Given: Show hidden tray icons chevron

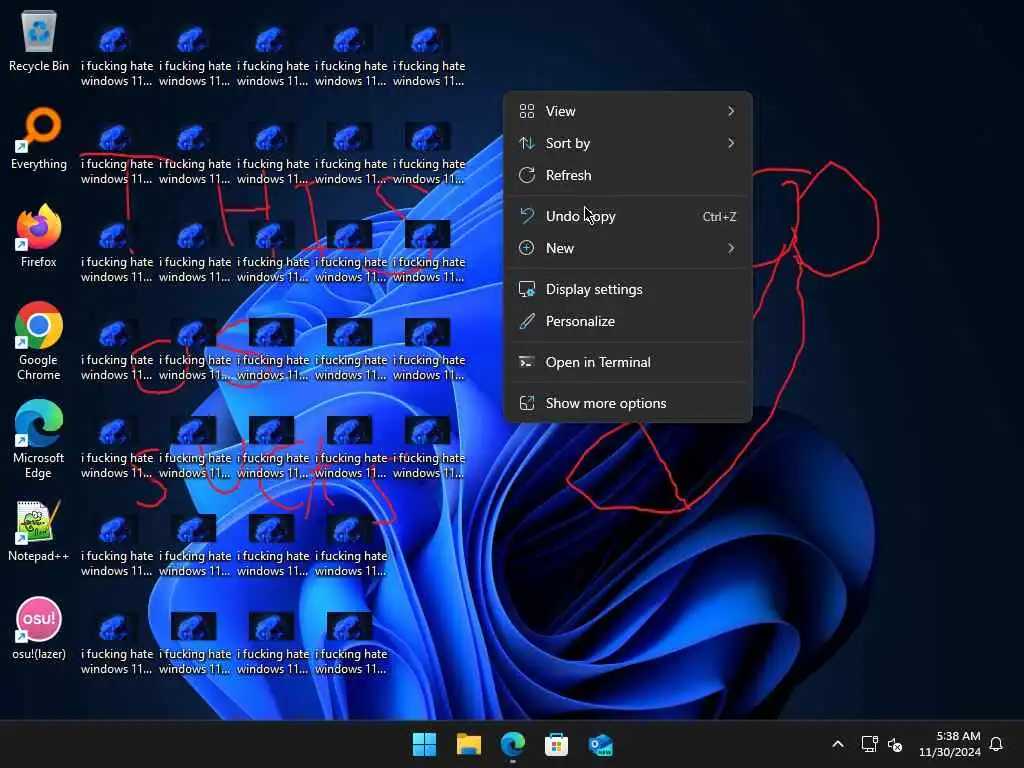Looking at the screenshot, I should pyautogui.click(x=838, y=744).
